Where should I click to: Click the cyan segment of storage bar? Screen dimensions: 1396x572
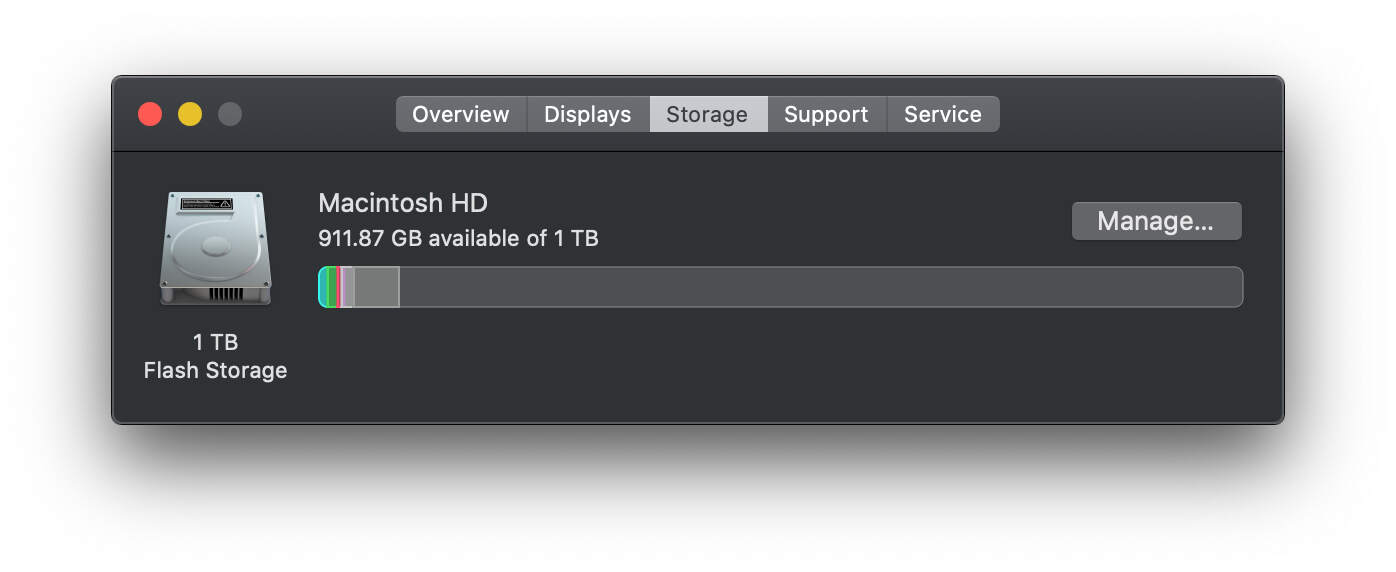click(323, 287)
